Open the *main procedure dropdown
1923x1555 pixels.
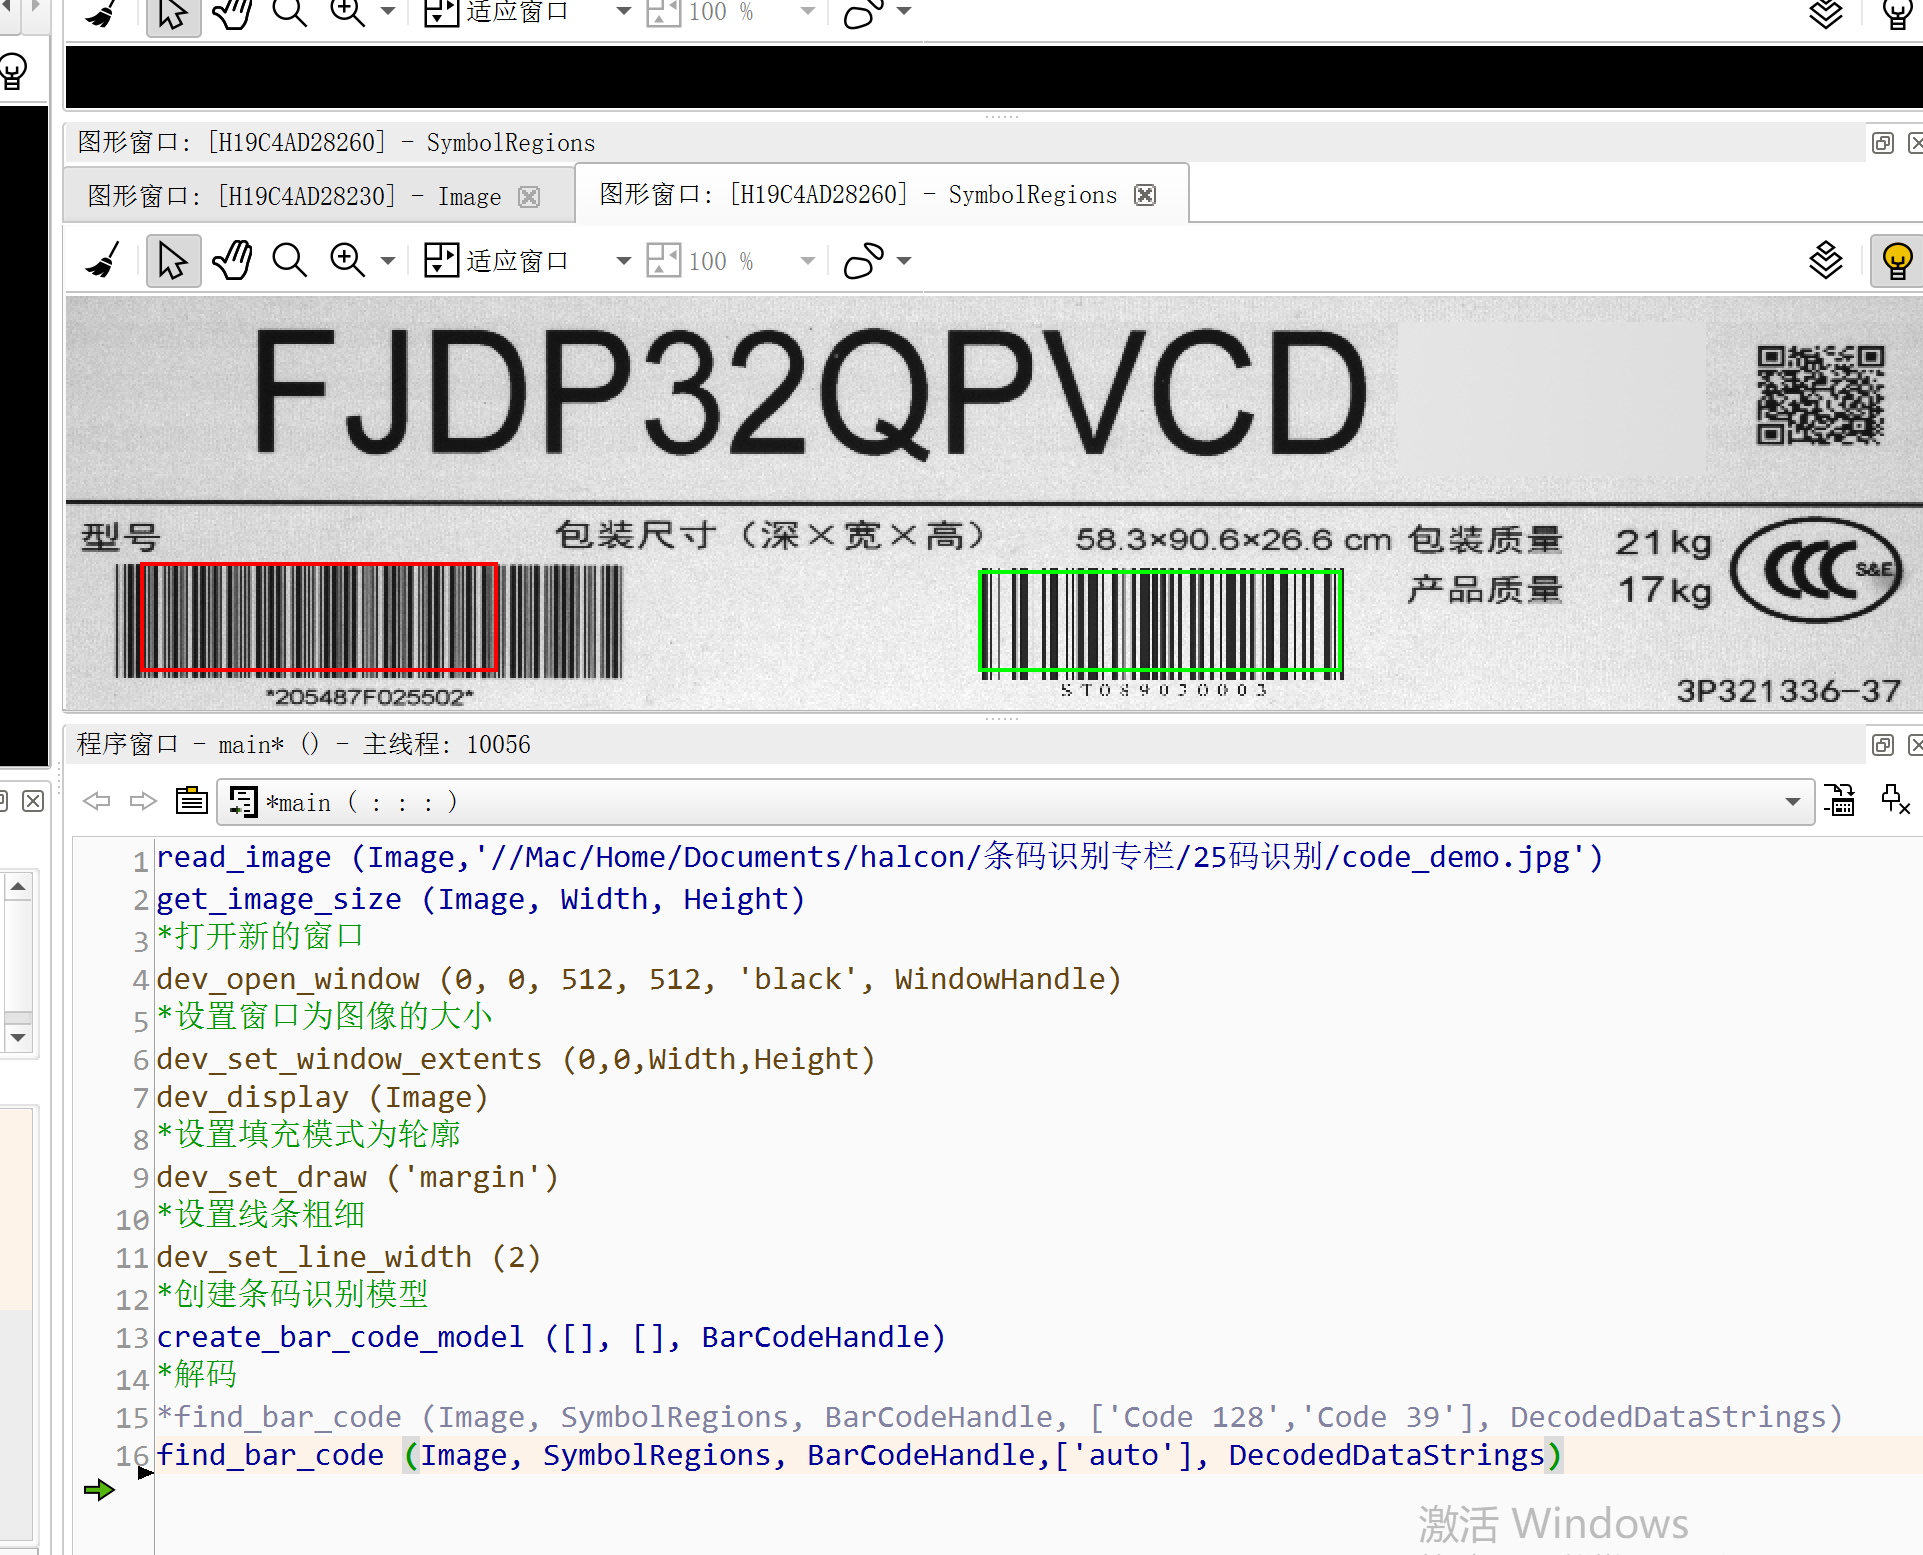pos(1791,801)
